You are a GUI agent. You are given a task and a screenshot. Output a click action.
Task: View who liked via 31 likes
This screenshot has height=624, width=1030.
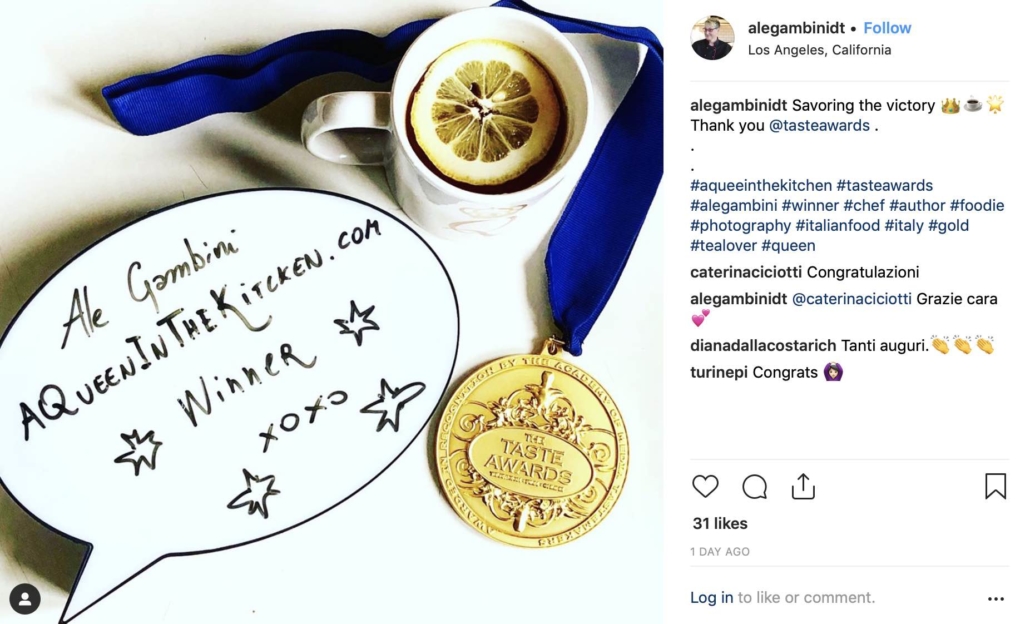tap(720, 524)
